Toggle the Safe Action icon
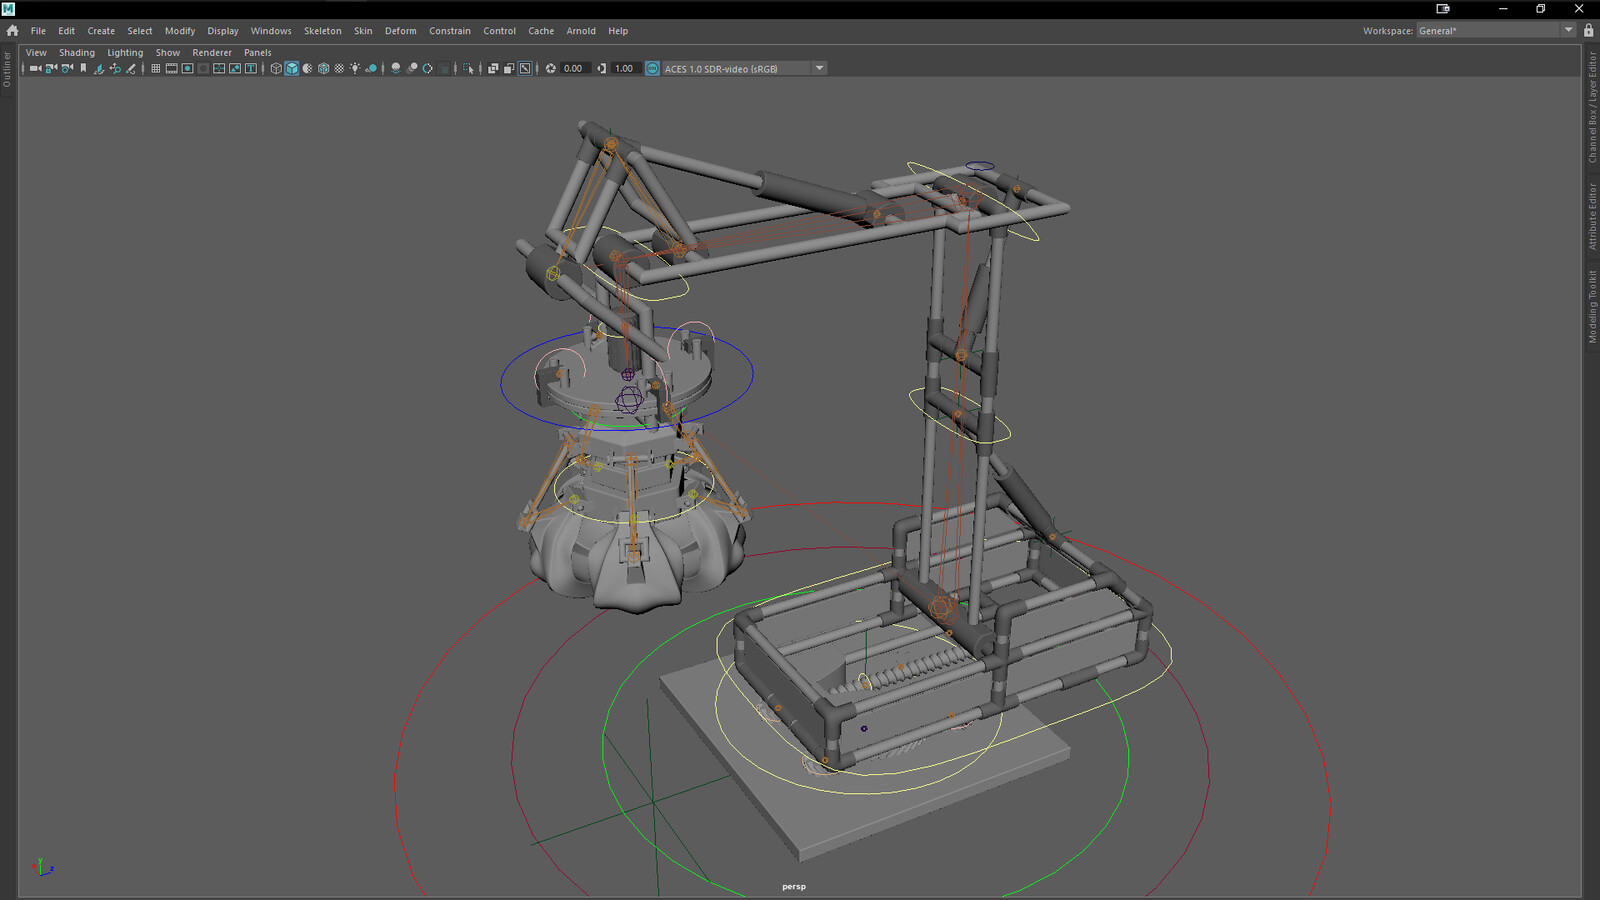 coord(235,68)
